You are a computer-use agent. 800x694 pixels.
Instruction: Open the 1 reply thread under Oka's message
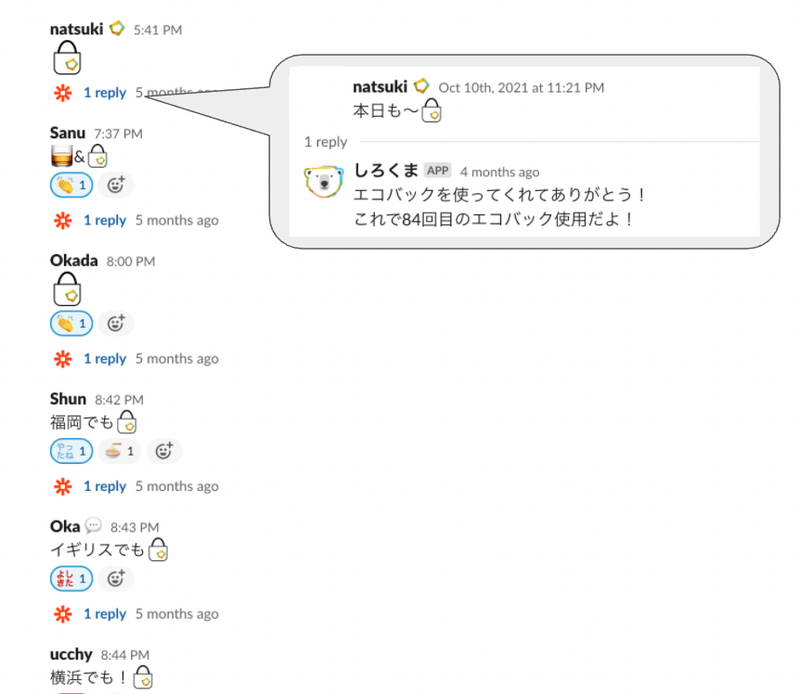105,614
